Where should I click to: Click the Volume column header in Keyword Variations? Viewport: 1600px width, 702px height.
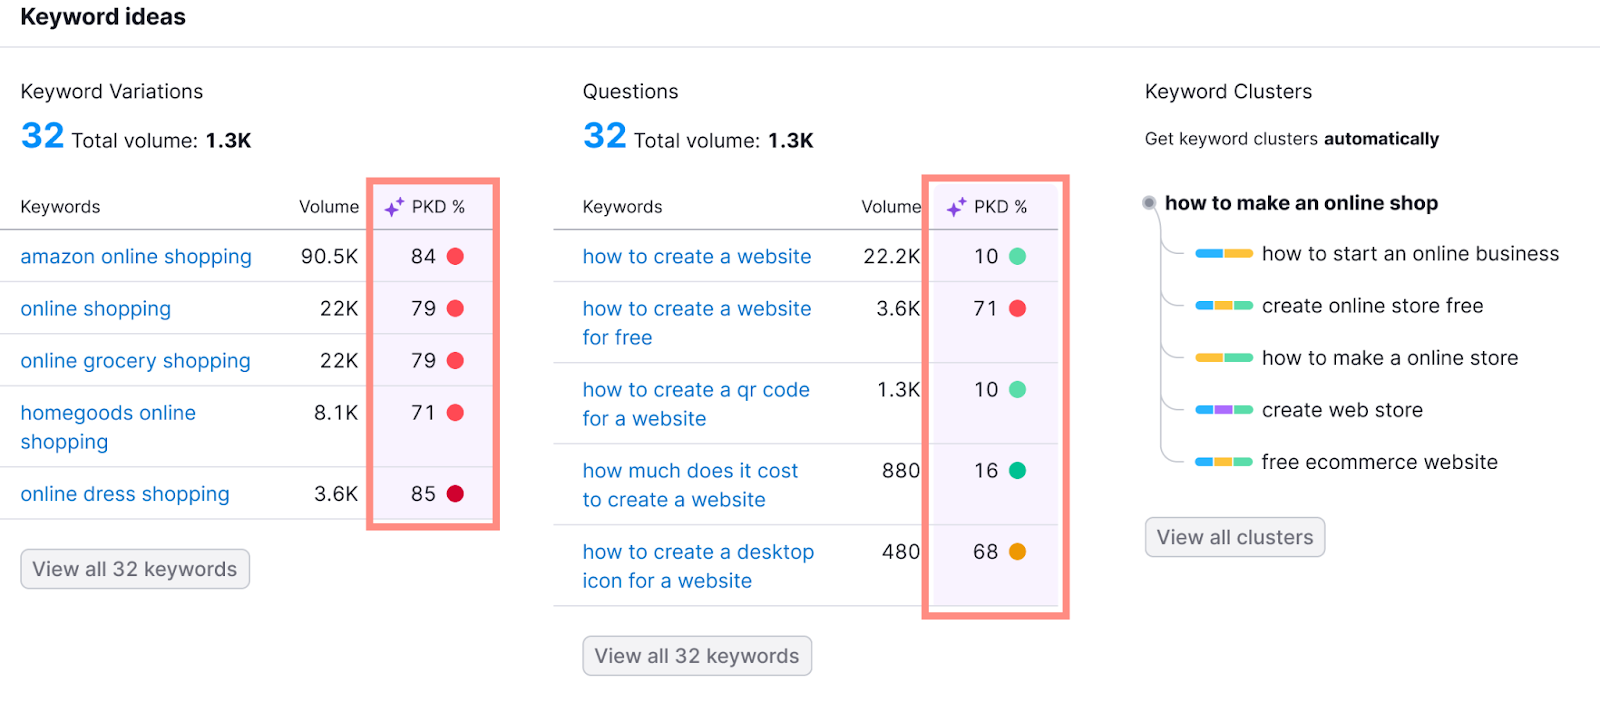(x=328, y=207)
